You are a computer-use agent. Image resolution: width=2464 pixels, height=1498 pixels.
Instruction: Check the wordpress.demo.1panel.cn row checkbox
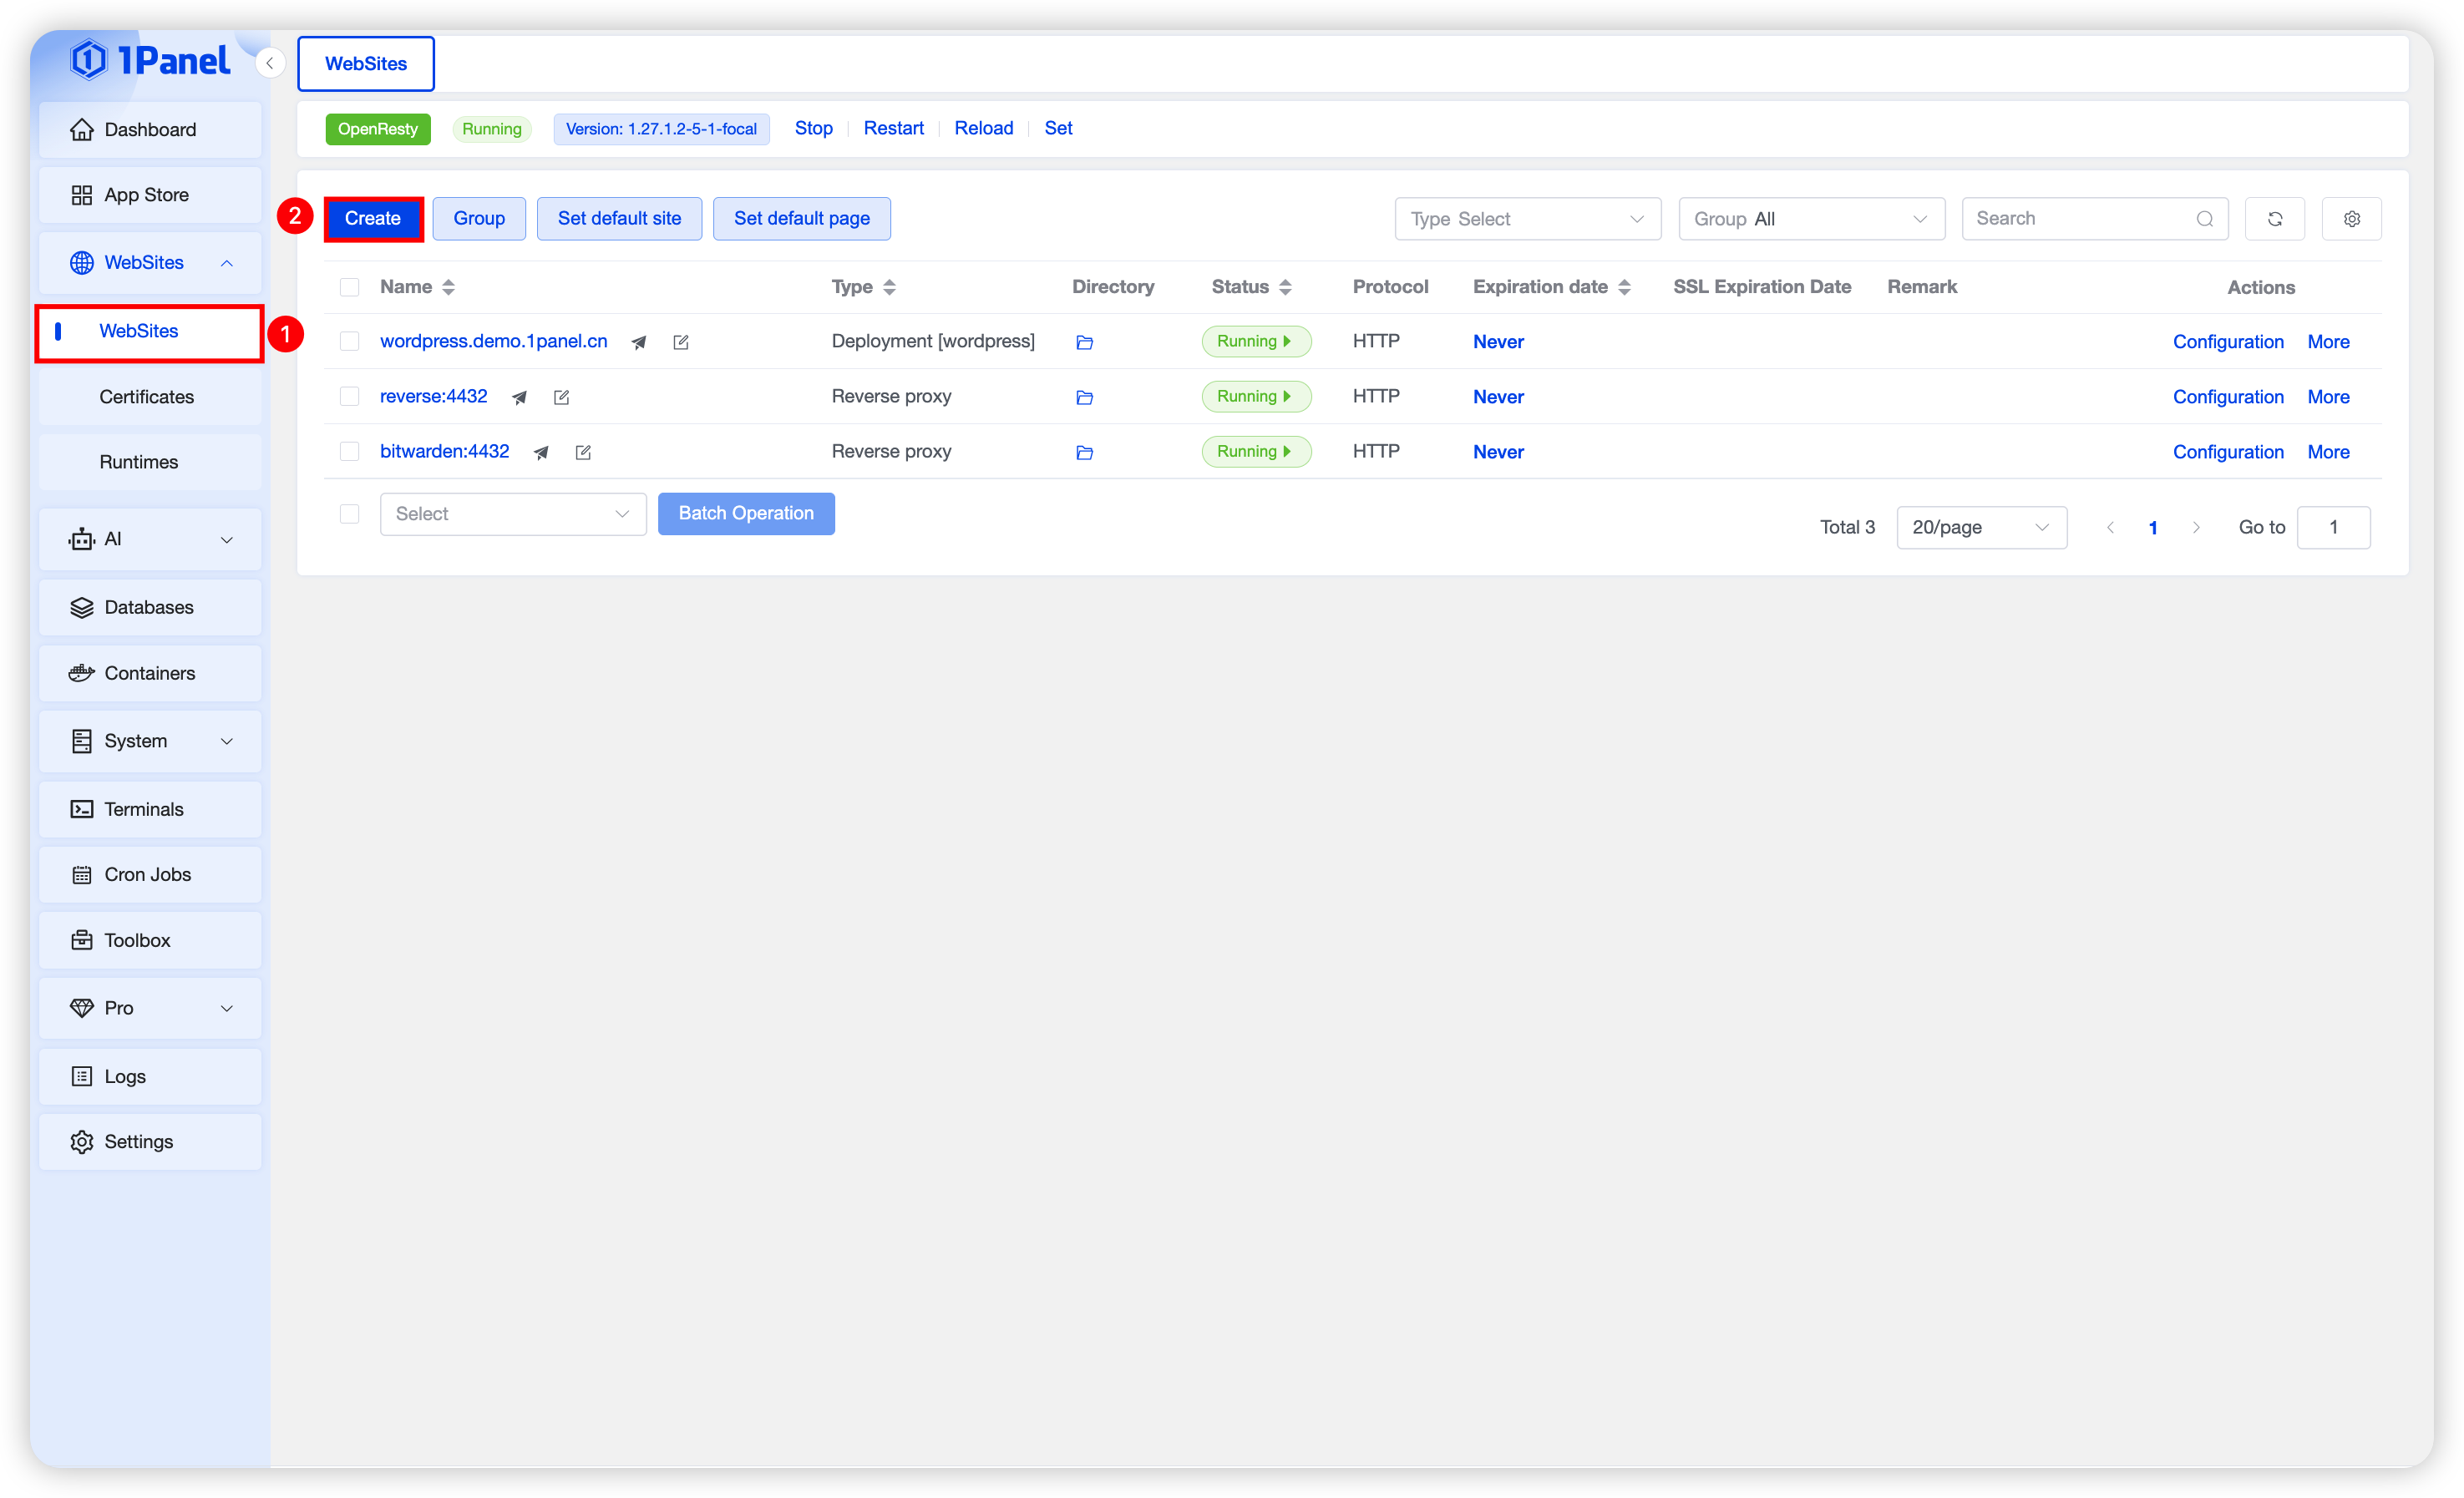pyautogui.click(x=349, y=342)
